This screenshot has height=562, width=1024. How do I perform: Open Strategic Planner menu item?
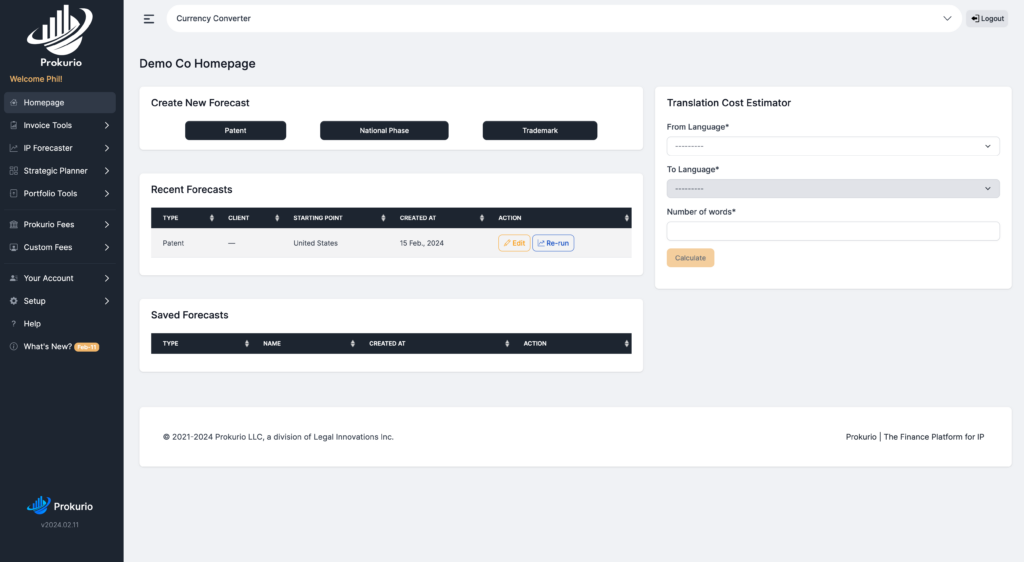[59, 171]
